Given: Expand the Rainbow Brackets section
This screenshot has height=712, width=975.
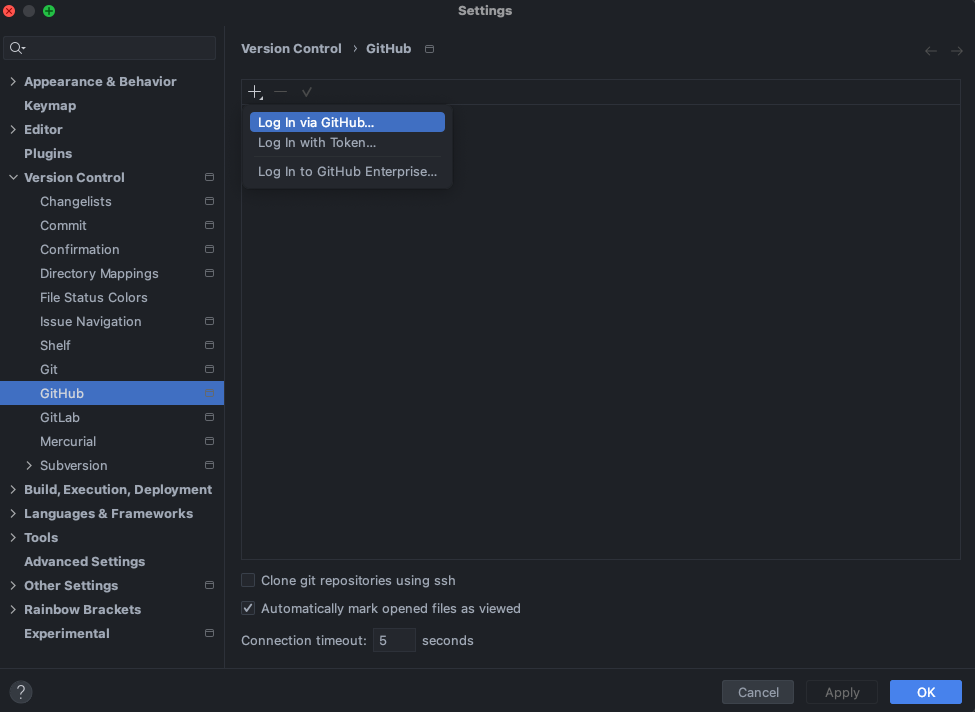Looking at the screenshot, I should 13,609.
